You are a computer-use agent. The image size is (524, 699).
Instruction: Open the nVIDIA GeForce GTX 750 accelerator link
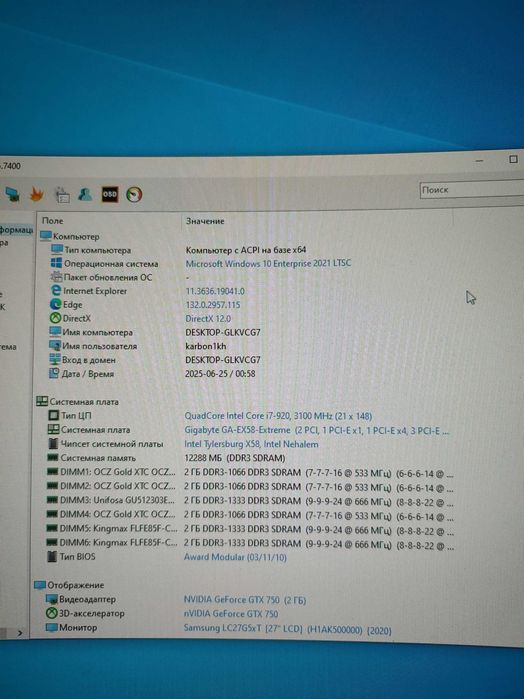tap(231, 614)
